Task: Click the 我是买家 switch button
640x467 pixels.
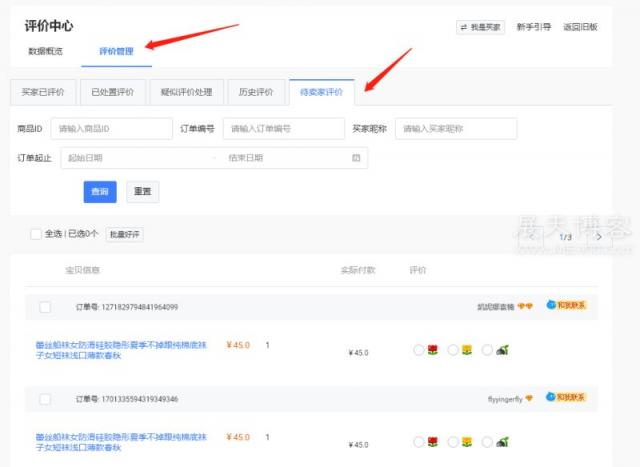Action: (480, 27)
